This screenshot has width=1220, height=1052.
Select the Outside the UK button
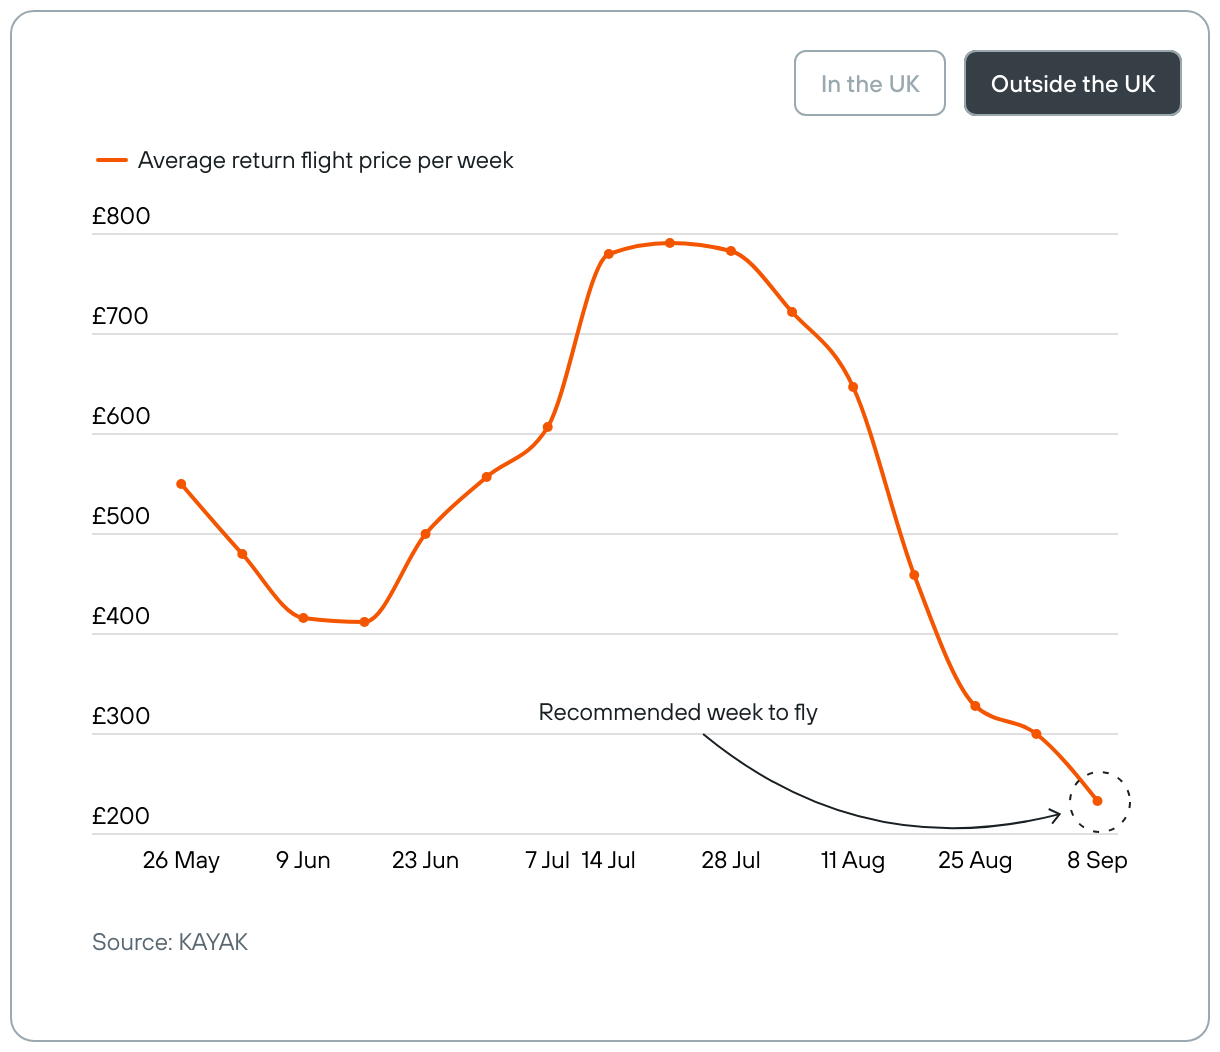[1072, 84]
